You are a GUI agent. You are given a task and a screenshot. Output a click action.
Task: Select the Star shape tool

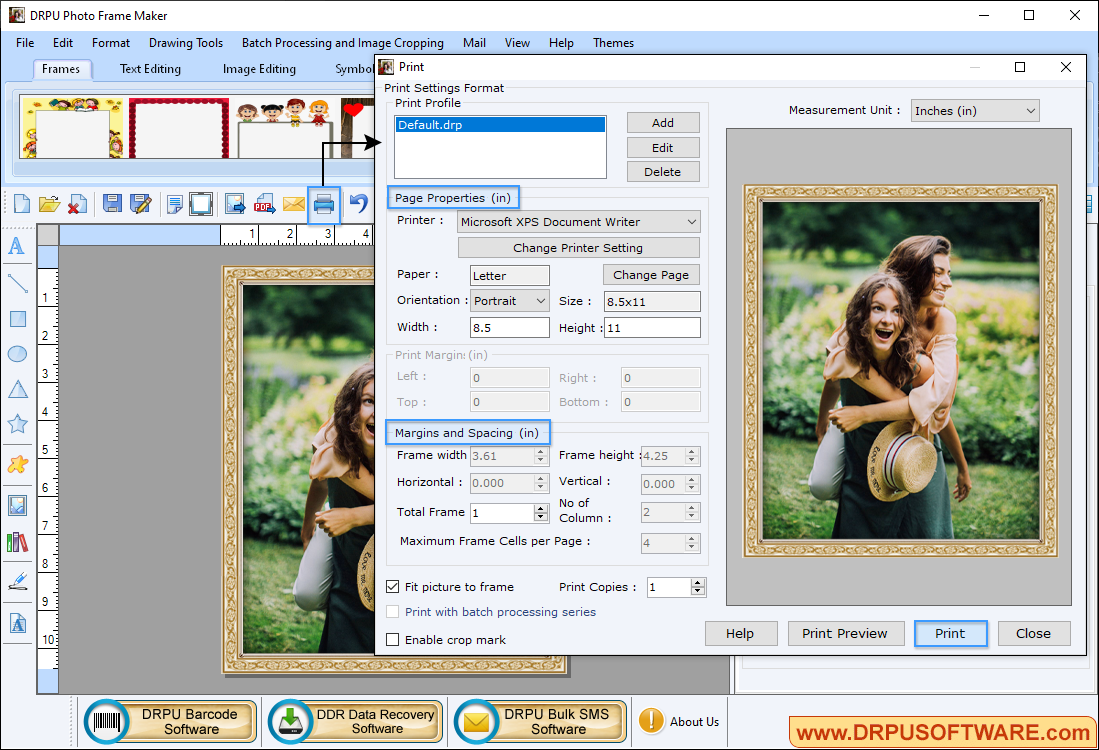tap(16, 424)
